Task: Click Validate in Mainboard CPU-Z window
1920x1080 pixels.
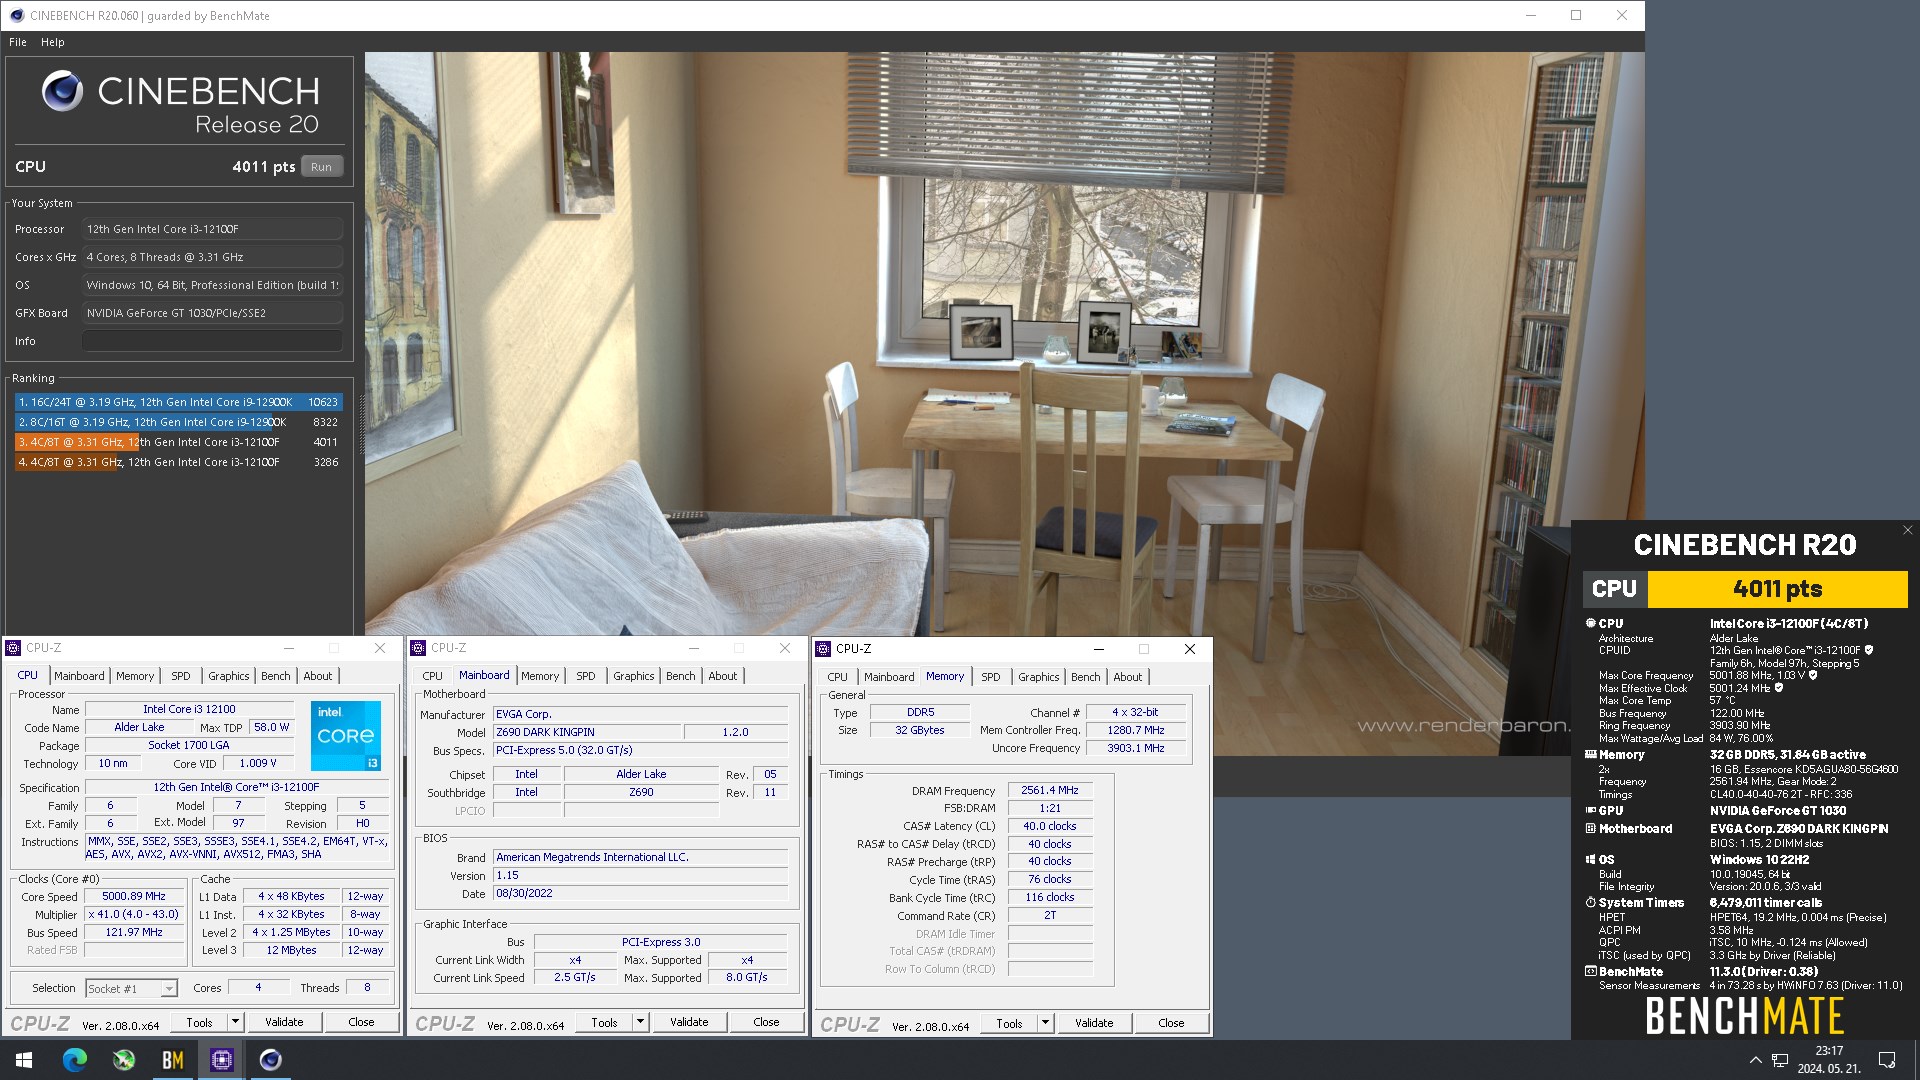Action: 689,1022
